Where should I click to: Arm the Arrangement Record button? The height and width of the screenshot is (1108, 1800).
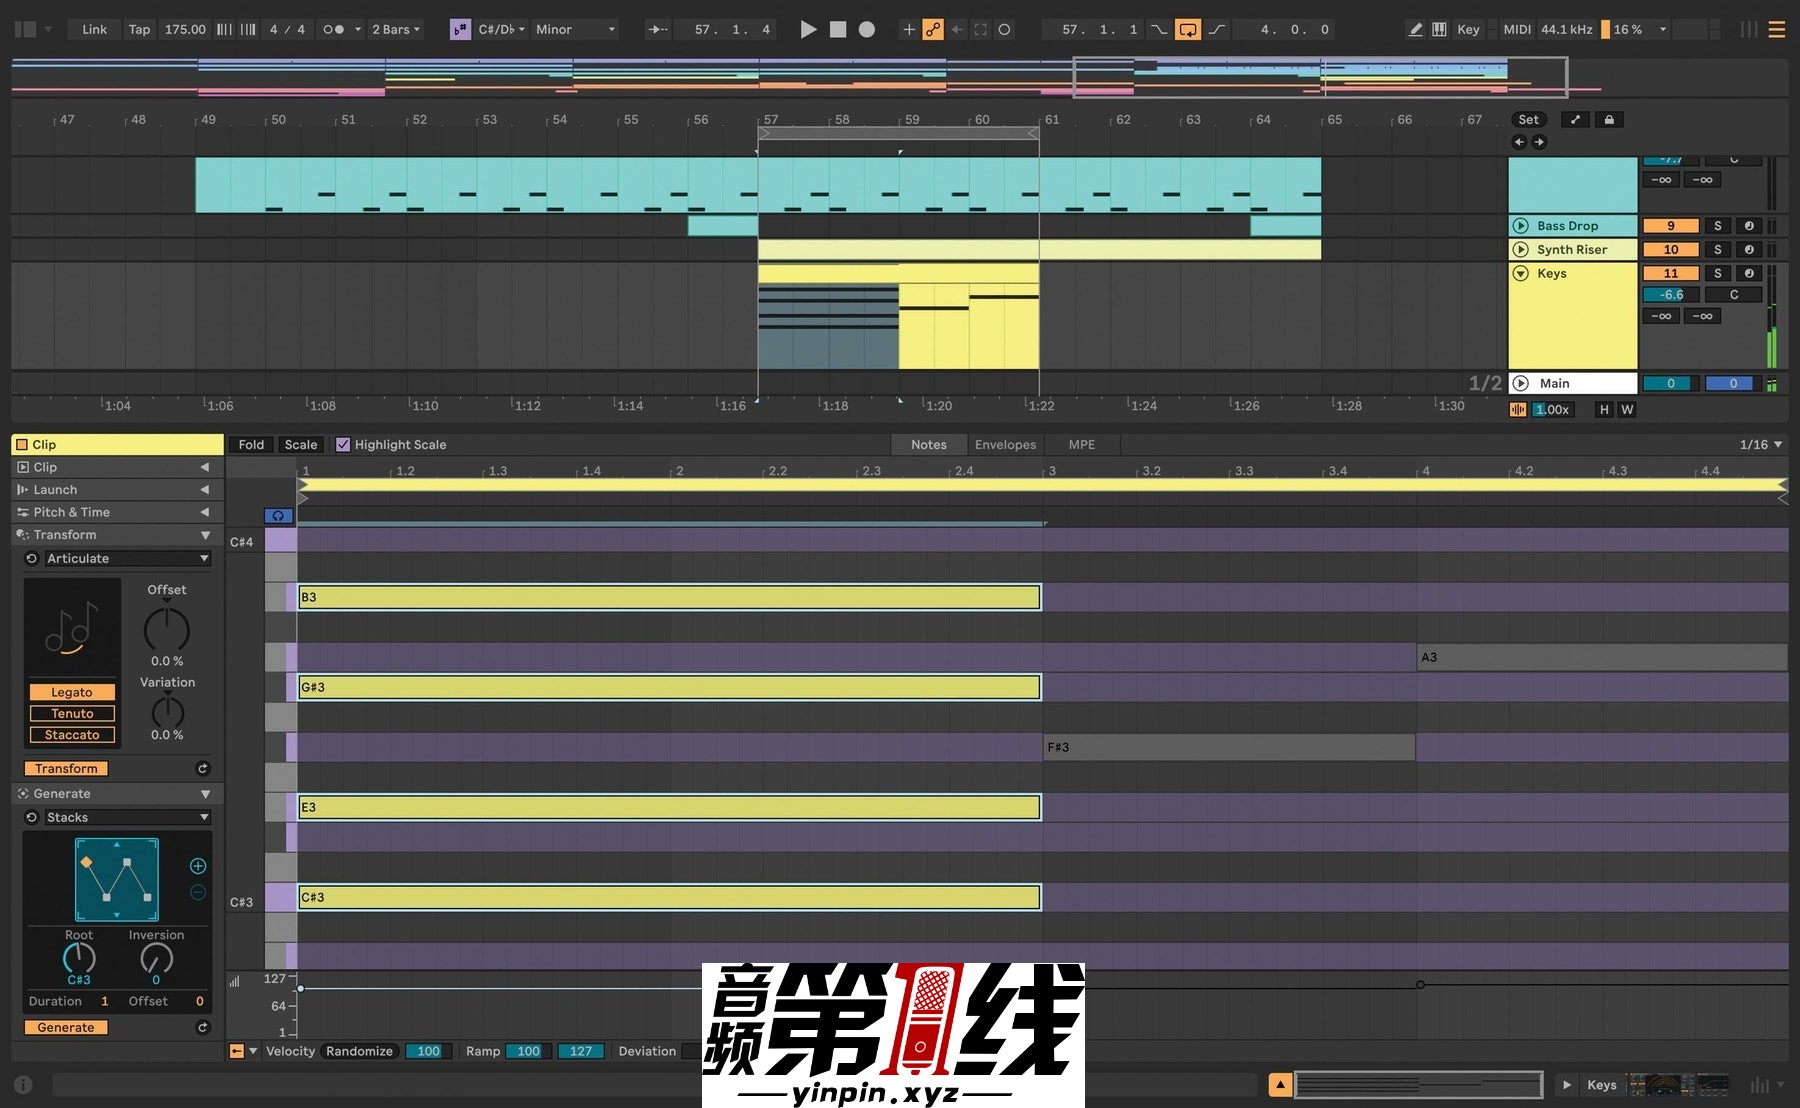tap(867, 29)
